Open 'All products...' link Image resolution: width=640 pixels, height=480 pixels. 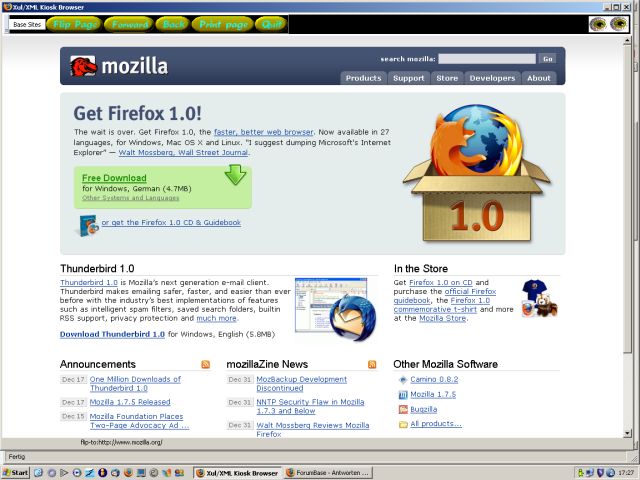tap(436, 424)
